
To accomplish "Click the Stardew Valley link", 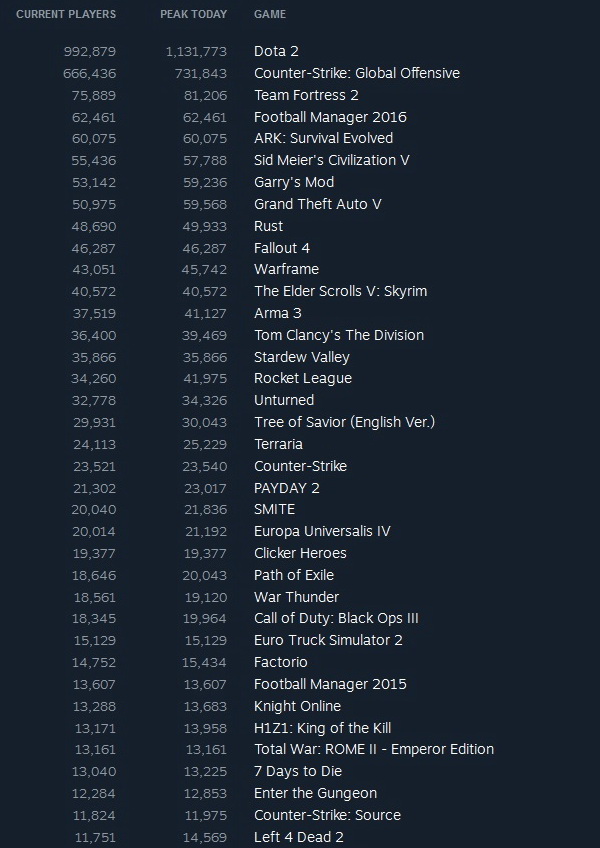I will pyautogui.click(x=302, y=357).
